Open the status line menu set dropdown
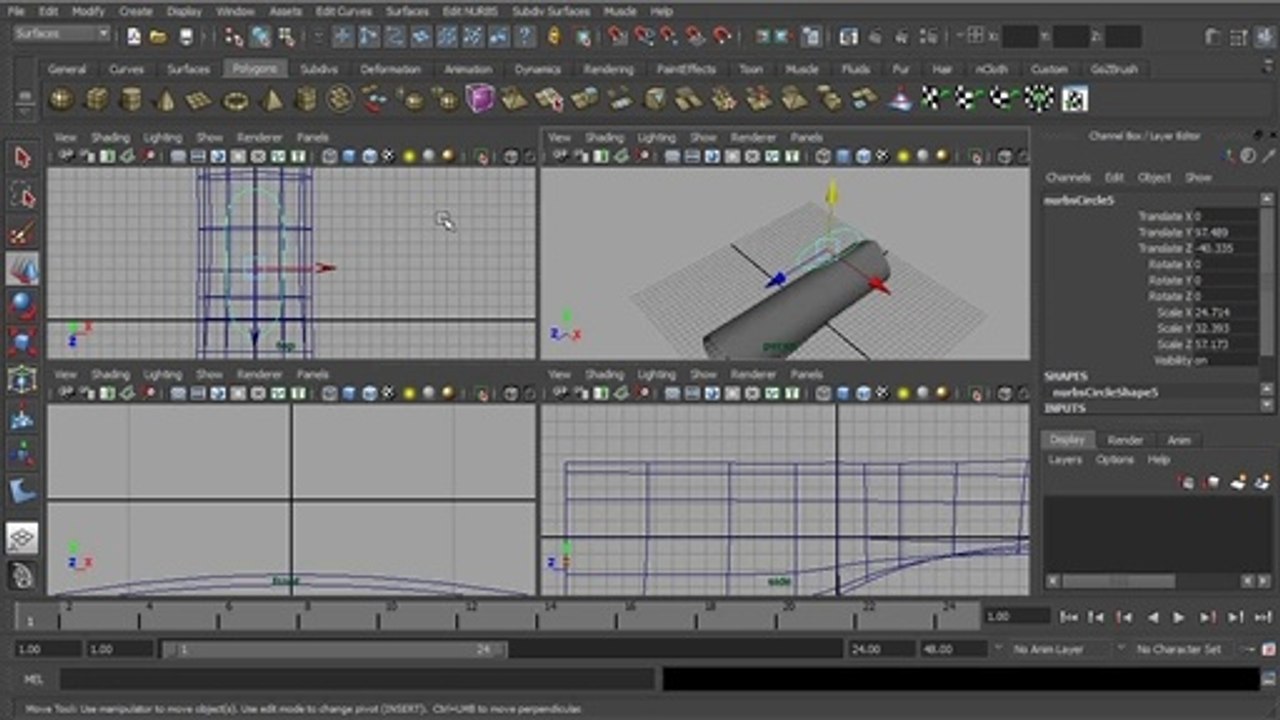This screenshot has width=1280, height=720. point(61,33)
